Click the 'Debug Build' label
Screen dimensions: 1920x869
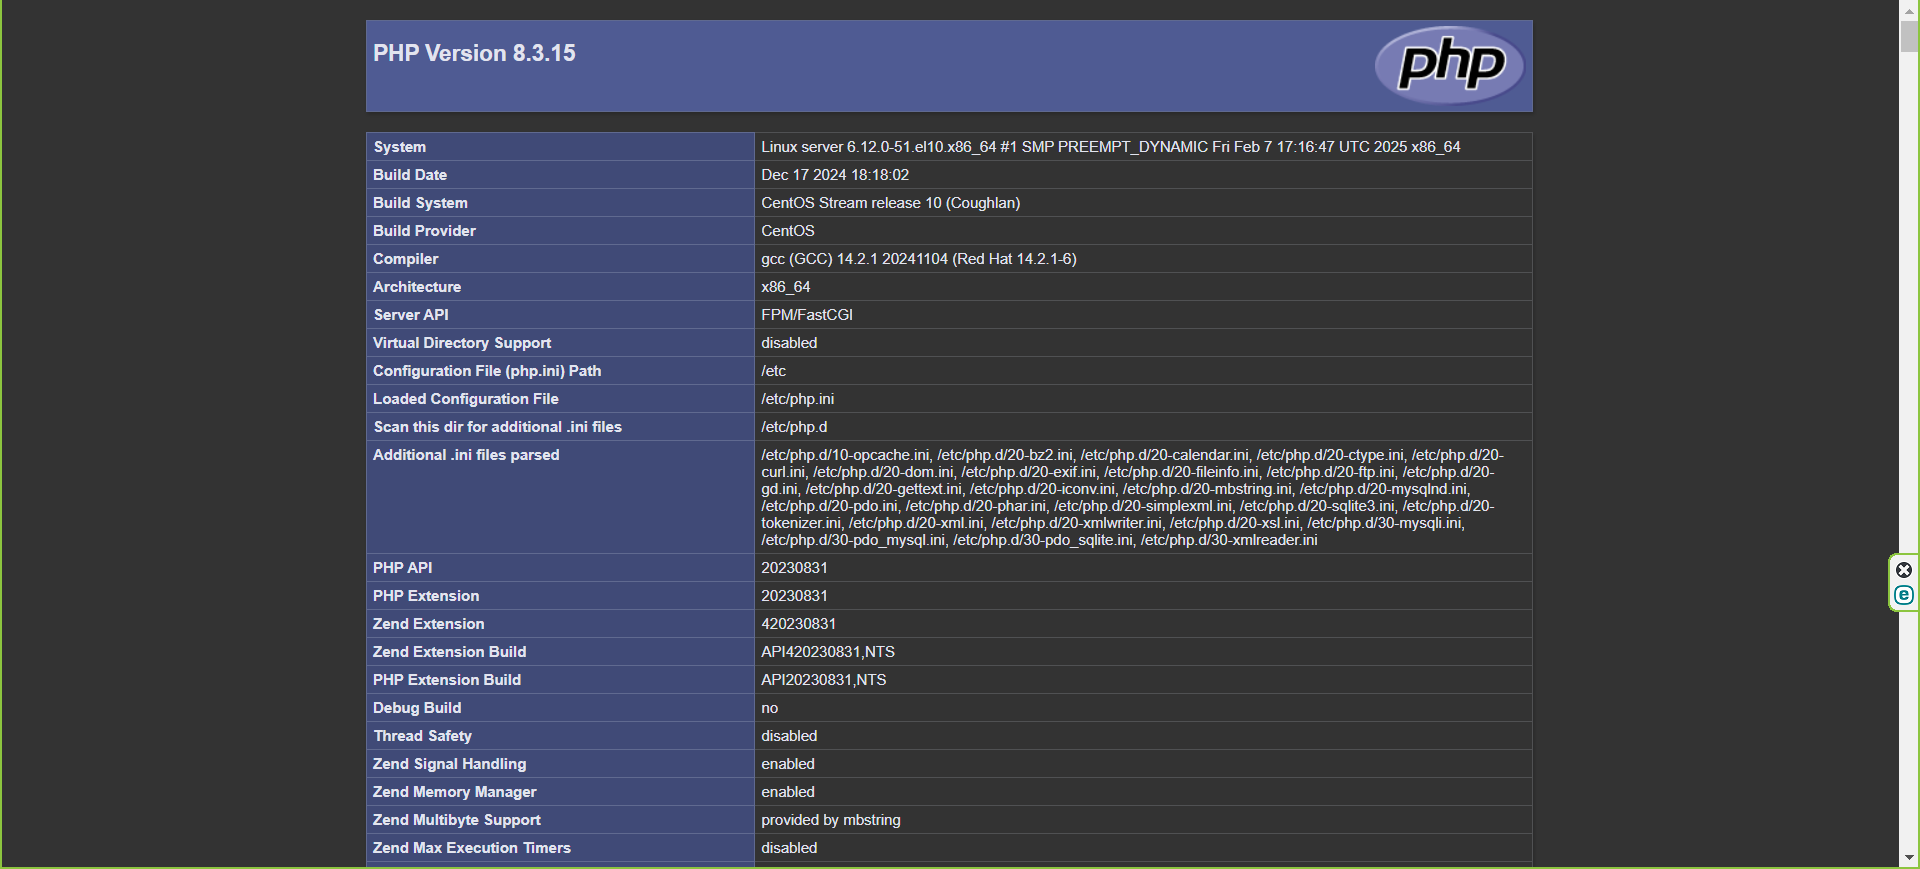(417, 708)
